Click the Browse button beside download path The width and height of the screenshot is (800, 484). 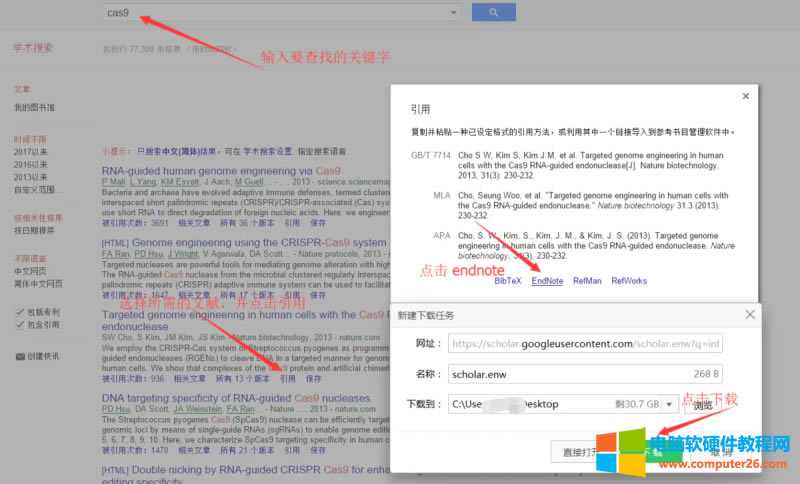point(703,405)
